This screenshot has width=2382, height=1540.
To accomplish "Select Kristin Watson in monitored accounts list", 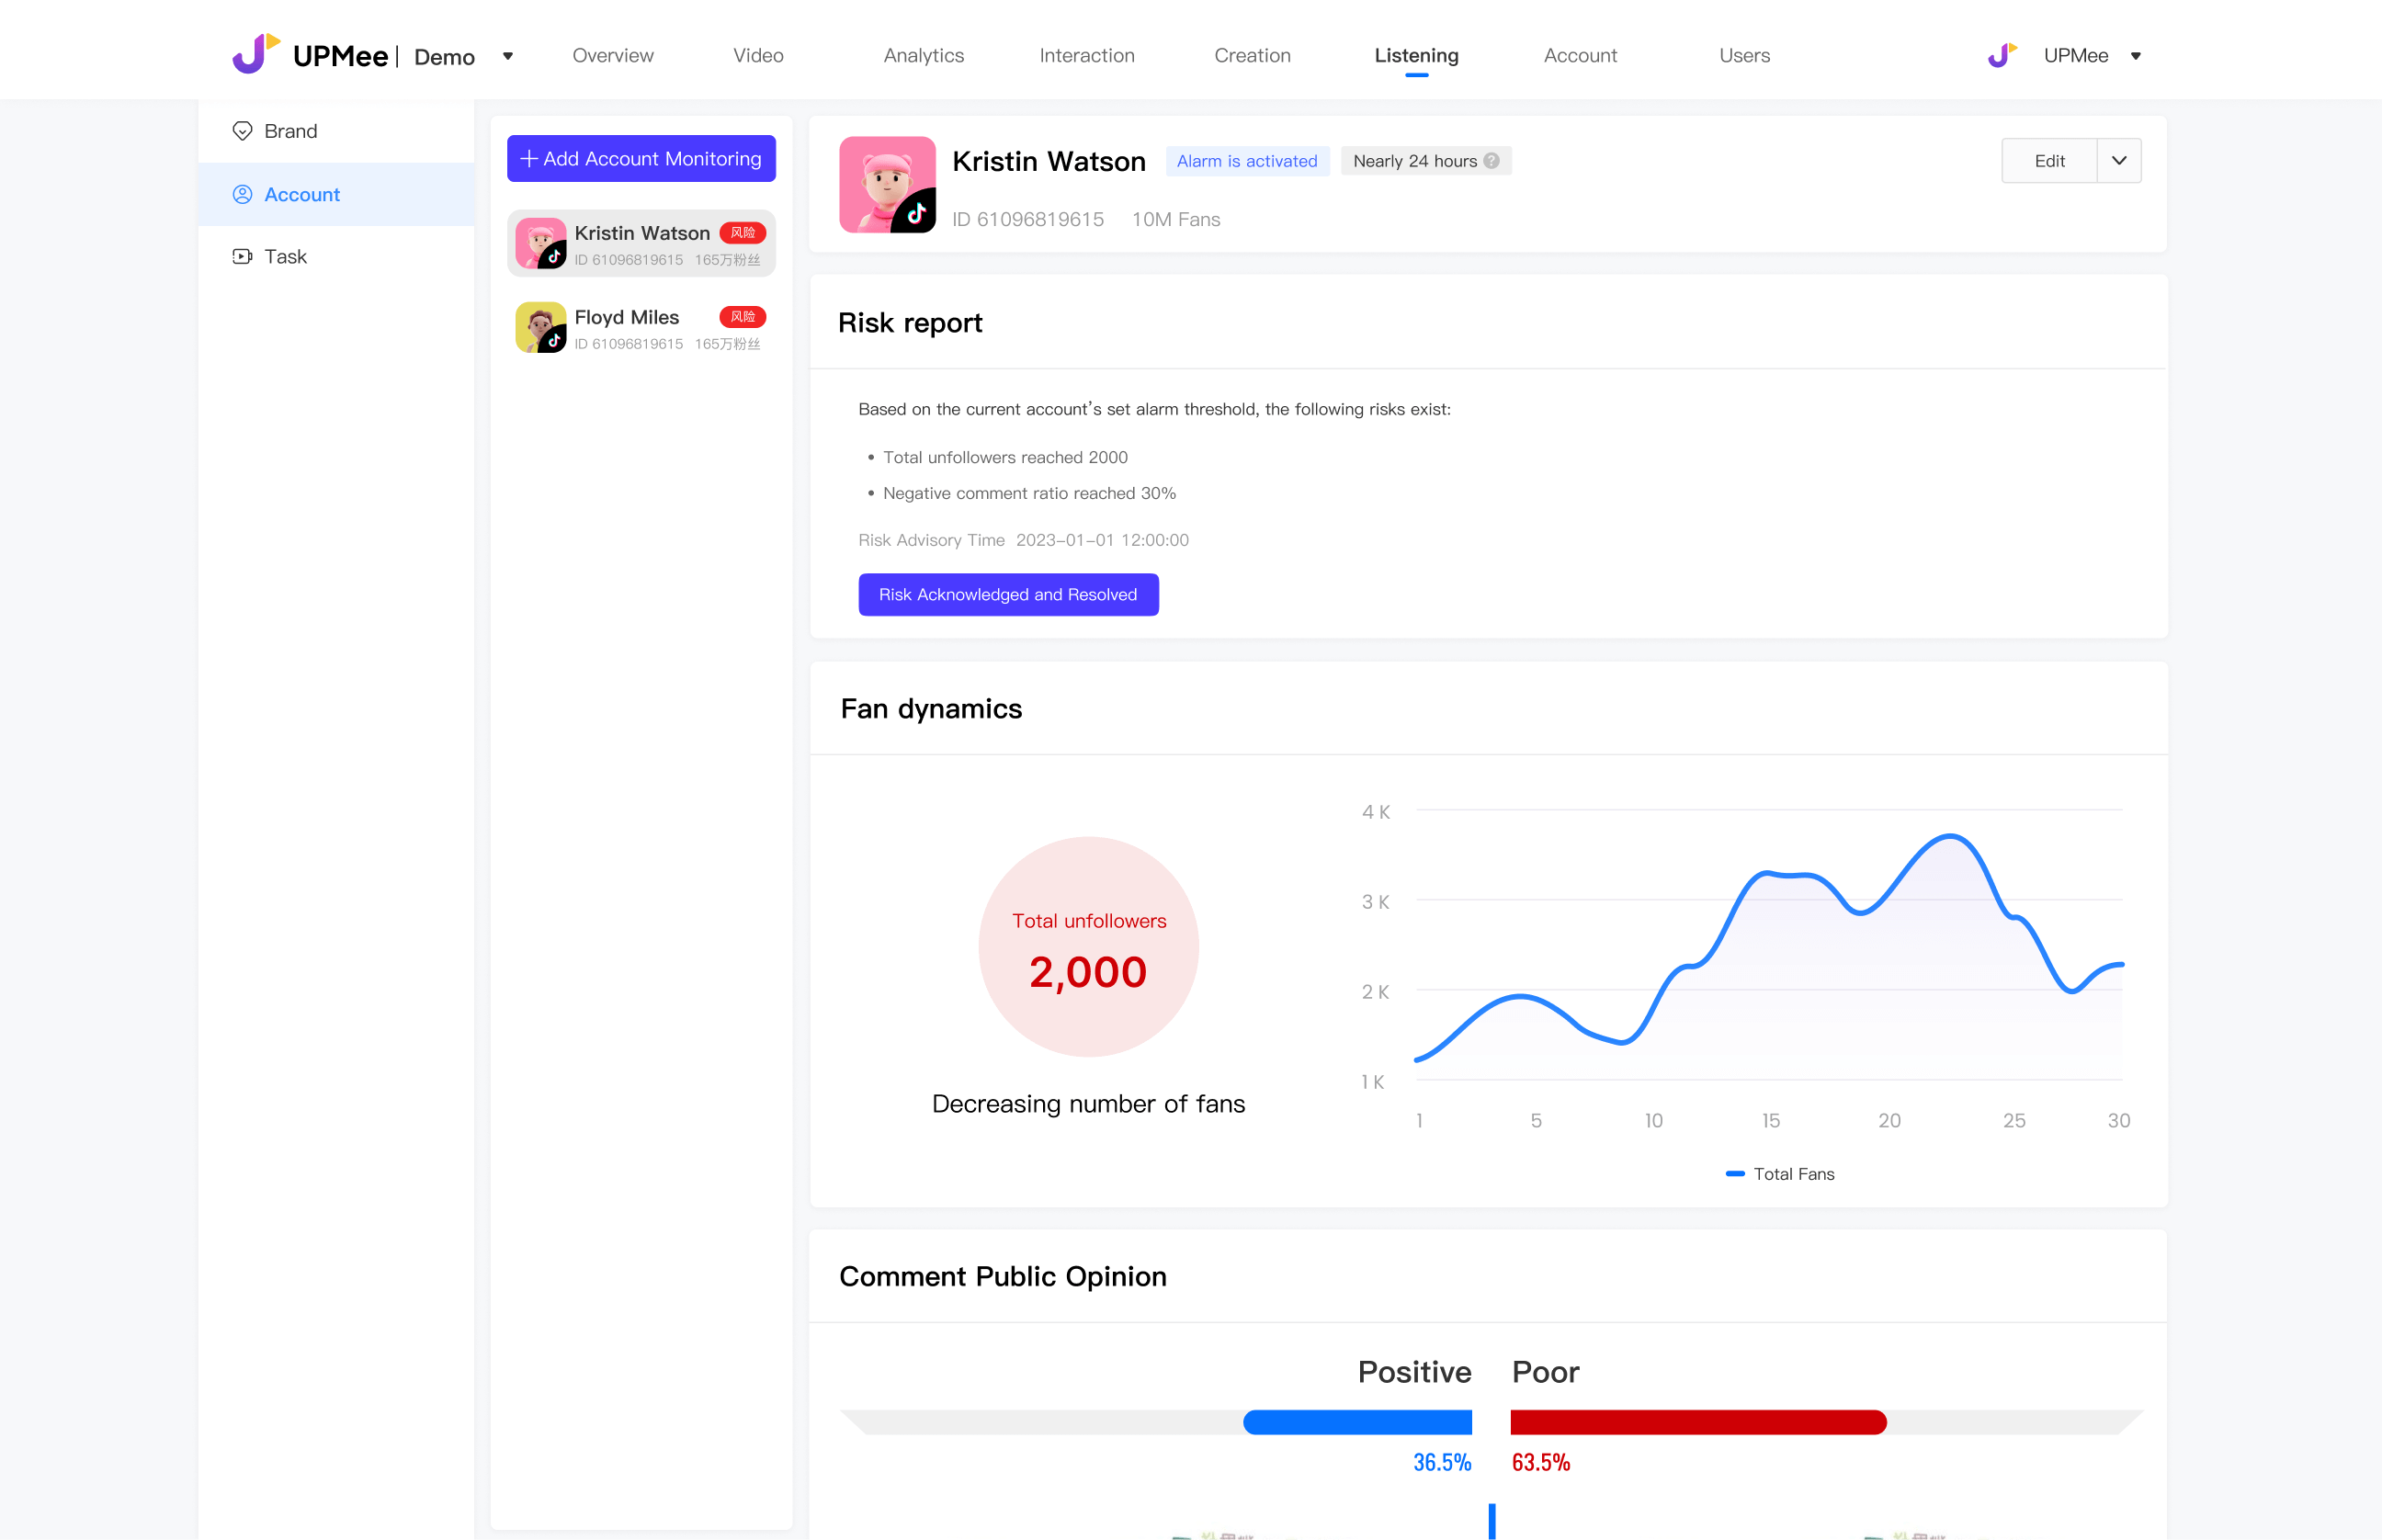I will pyautogui.click(x=641, y=243).
